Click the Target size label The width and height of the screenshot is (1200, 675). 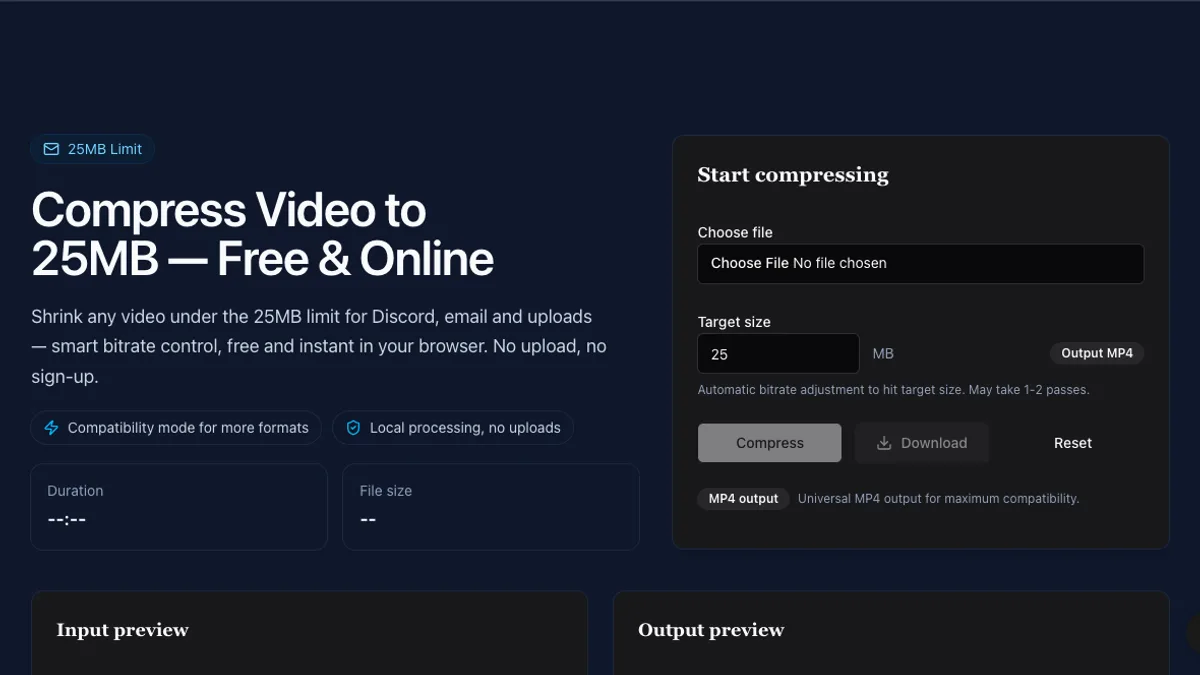coord(734,322)
